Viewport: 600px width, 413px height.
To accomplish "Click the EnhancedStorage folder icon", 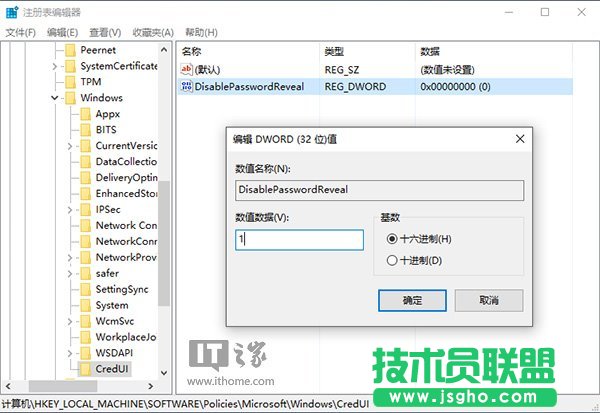I will [86, 194].
